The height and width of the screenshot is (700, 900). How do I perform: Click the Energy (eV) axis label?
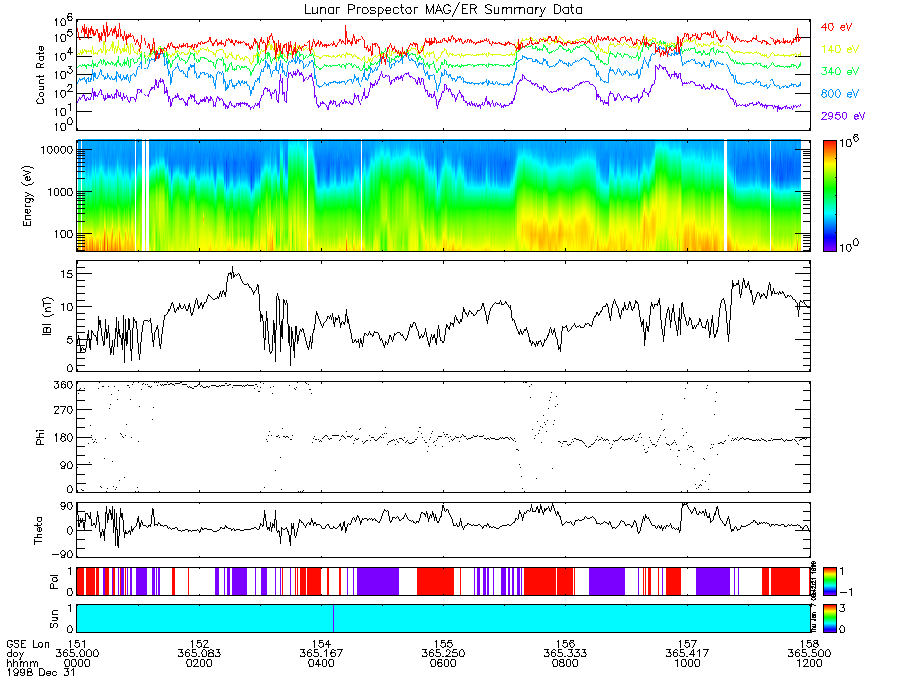[x=28, y=196]
